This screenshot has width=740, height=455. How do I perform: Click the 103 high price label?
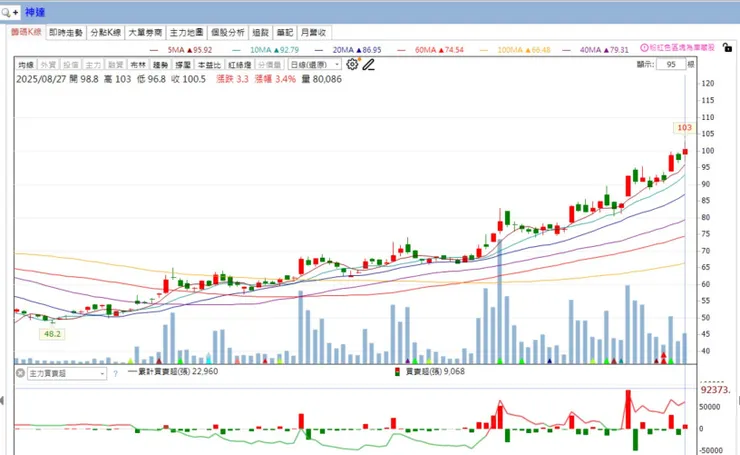684,127
